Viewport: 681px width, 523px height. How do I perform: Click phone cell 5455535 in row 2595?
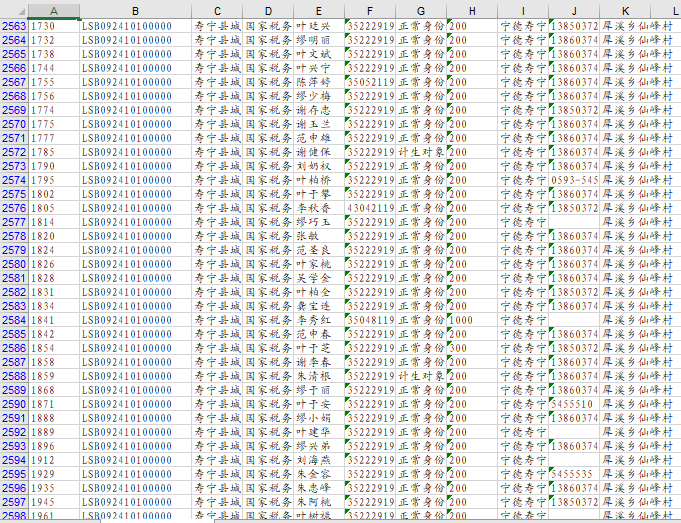574,474
